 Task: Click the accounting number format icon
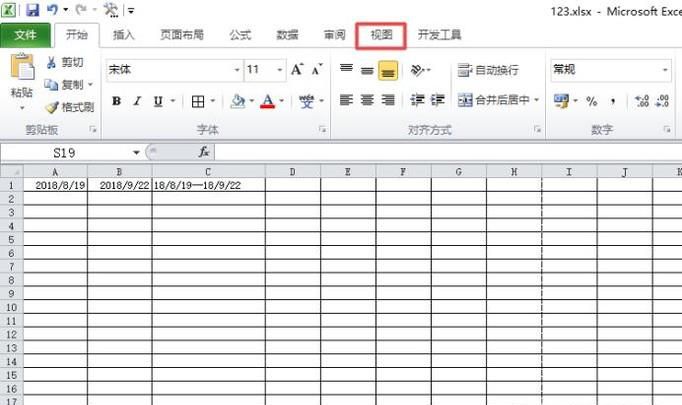click(x=561, y=101)
